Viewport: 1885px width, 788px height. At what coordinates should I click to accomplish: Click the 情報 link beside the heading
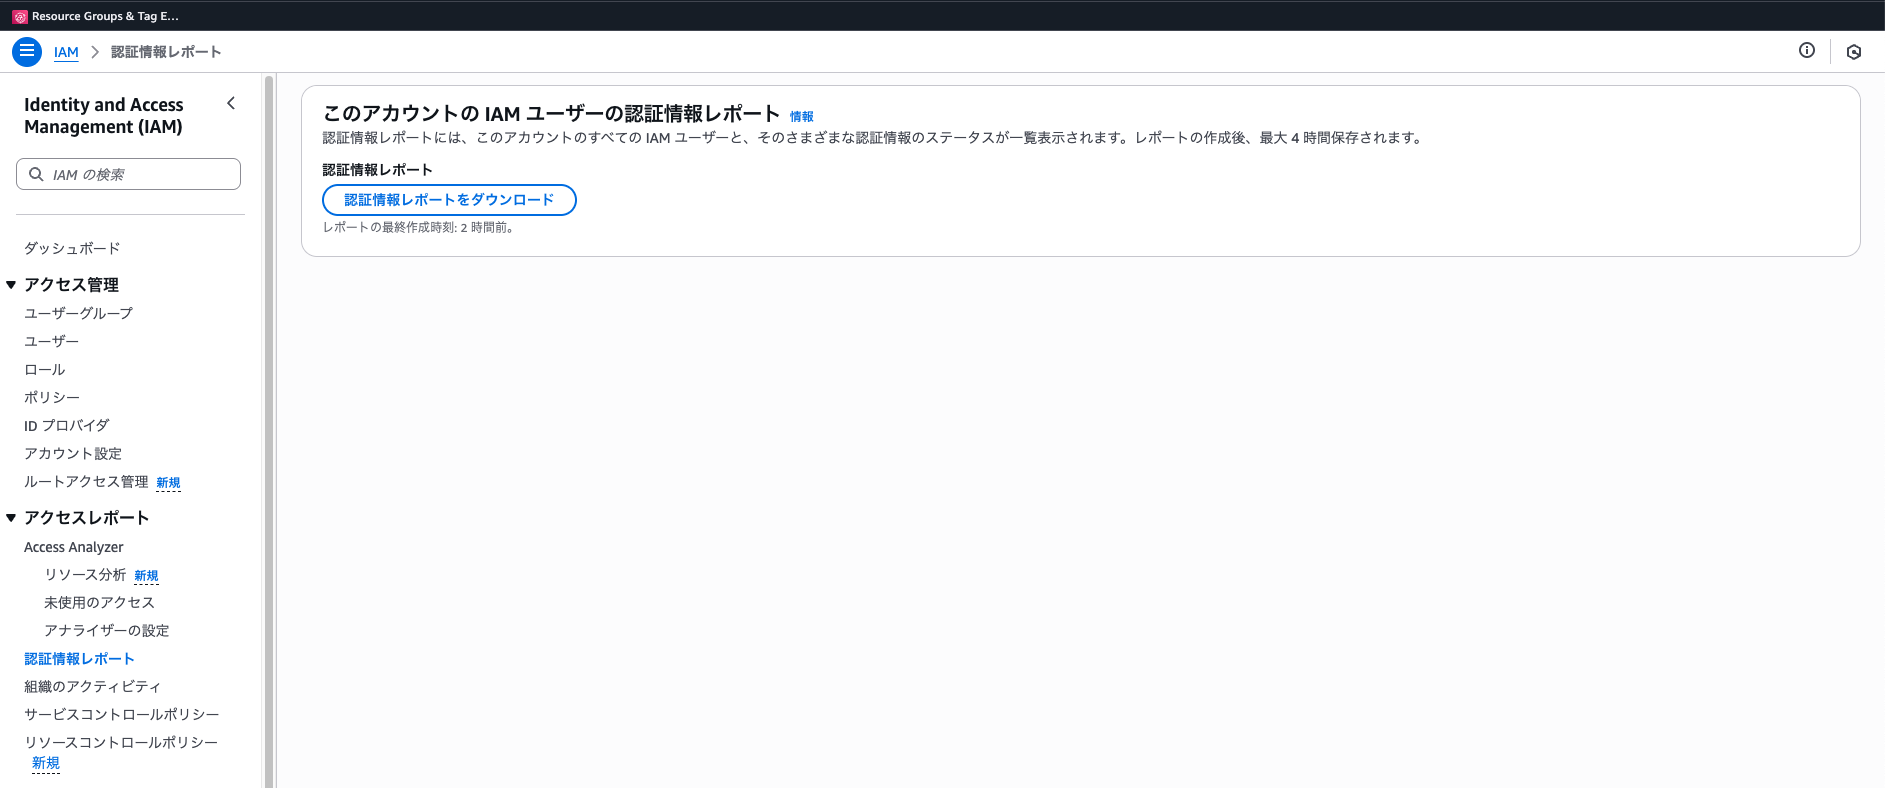click(801, 117)
